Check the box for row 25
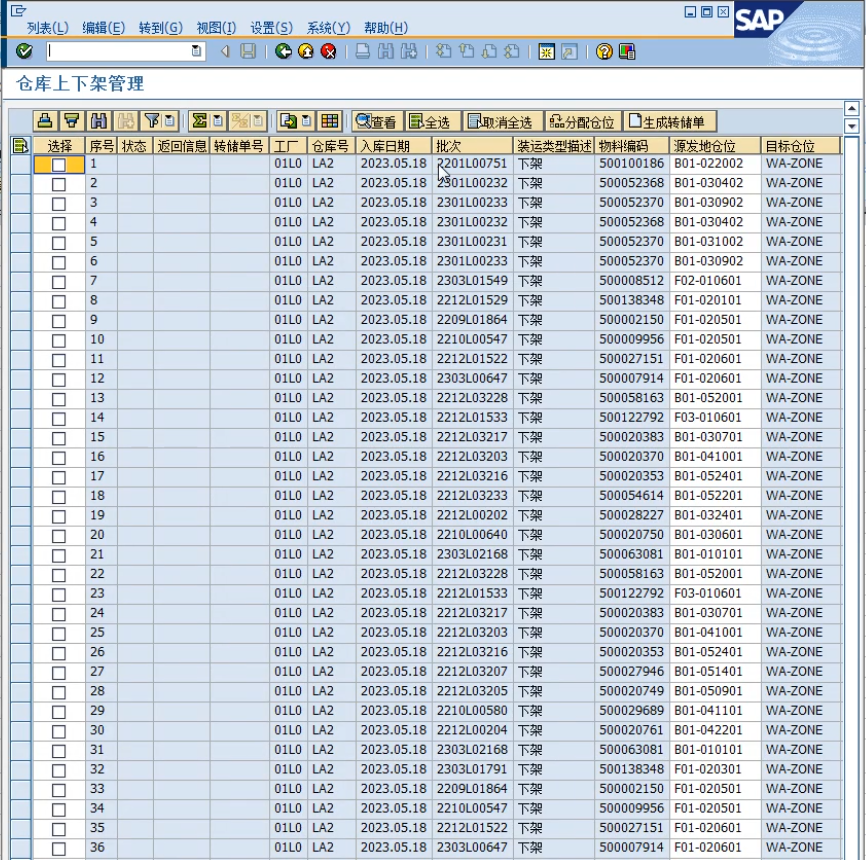The image size is (866, 860). [x=59, y=633]
